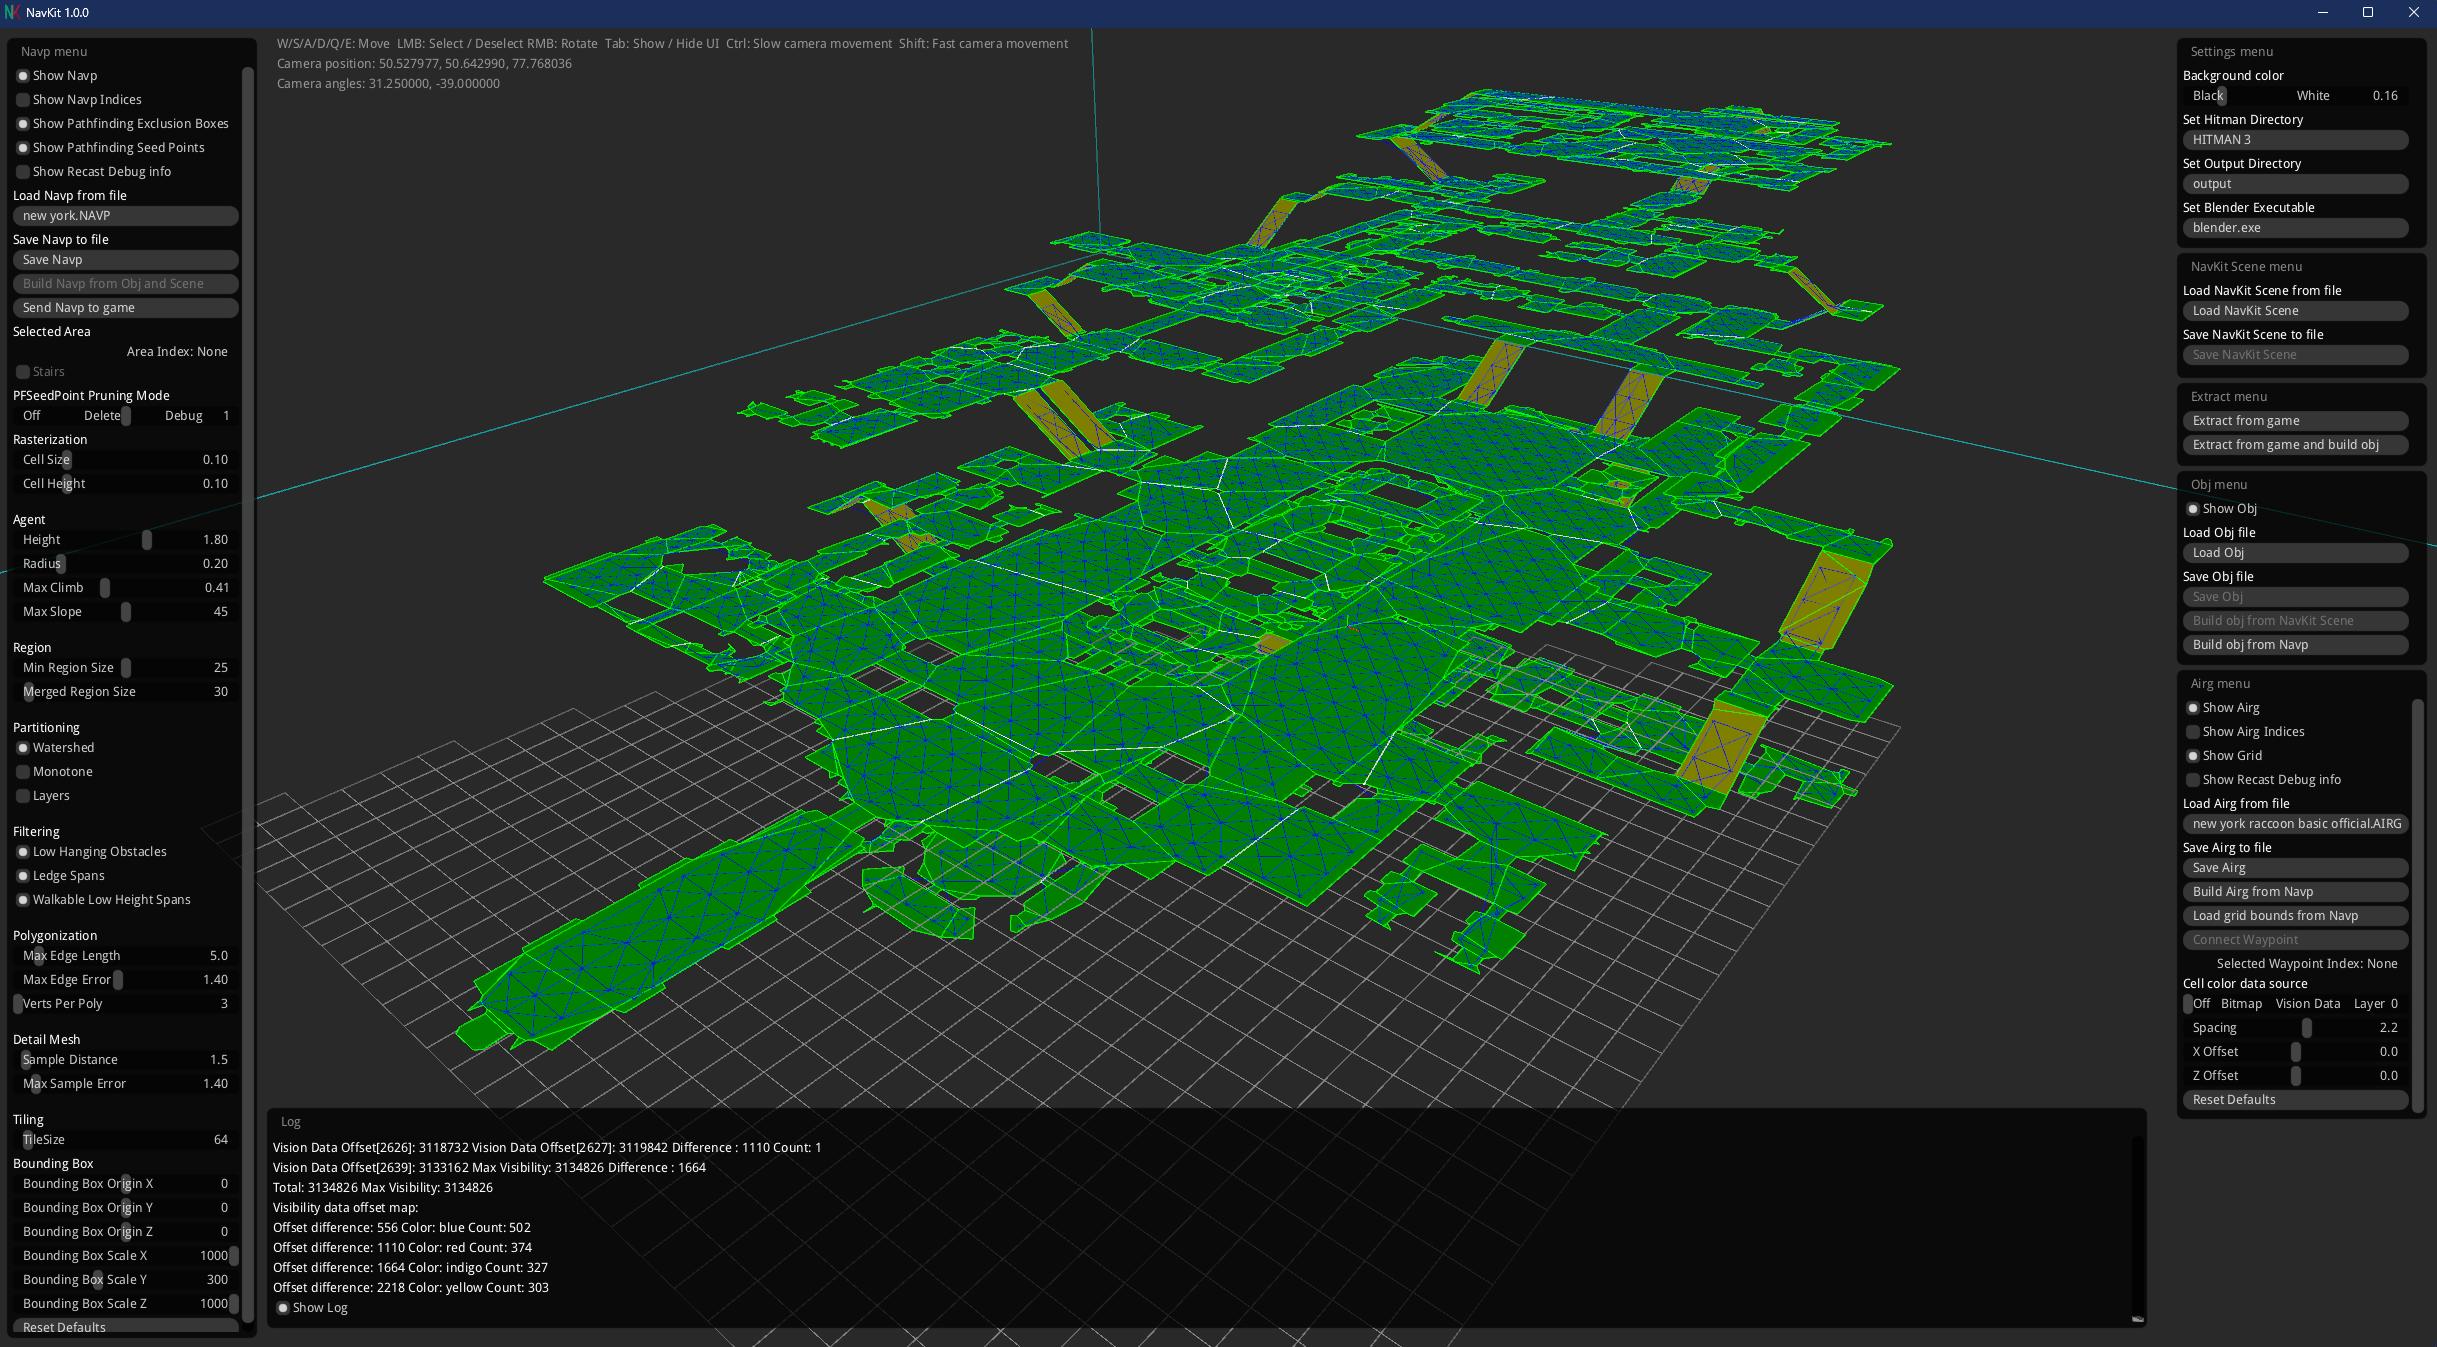Toggle Show Obj checkbox
Screen dimensions: 2437x1347
(x=2192, y=509)
